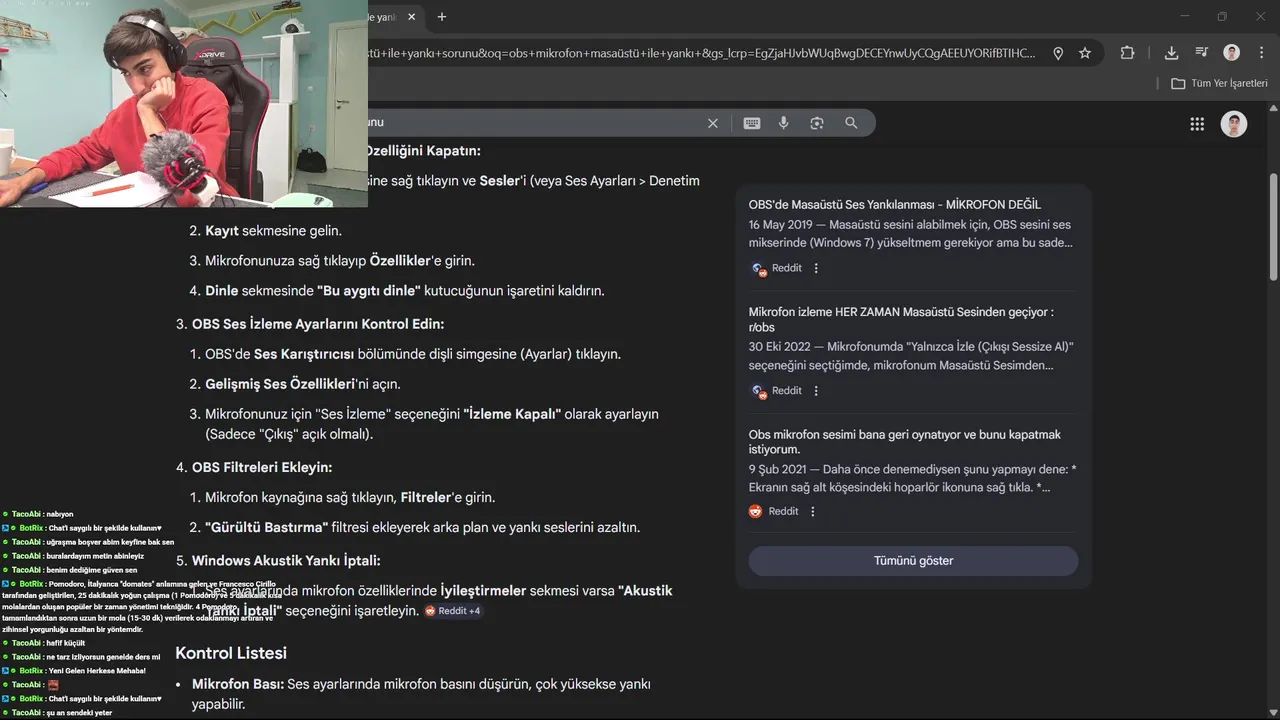The image size is (1280, 720).
Task: Click the location permission icon in address bar
Action: tap(1058, 53)
